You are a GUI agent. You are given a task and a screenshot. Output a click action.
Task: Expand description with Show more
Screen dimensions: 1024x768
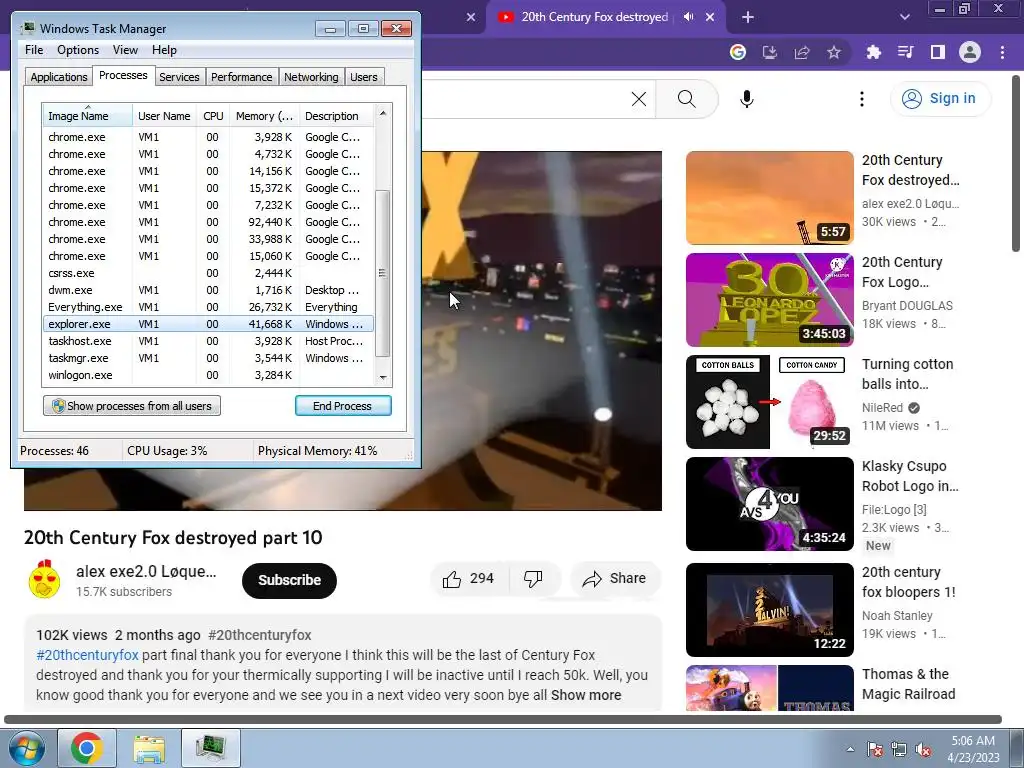point(586,695)
